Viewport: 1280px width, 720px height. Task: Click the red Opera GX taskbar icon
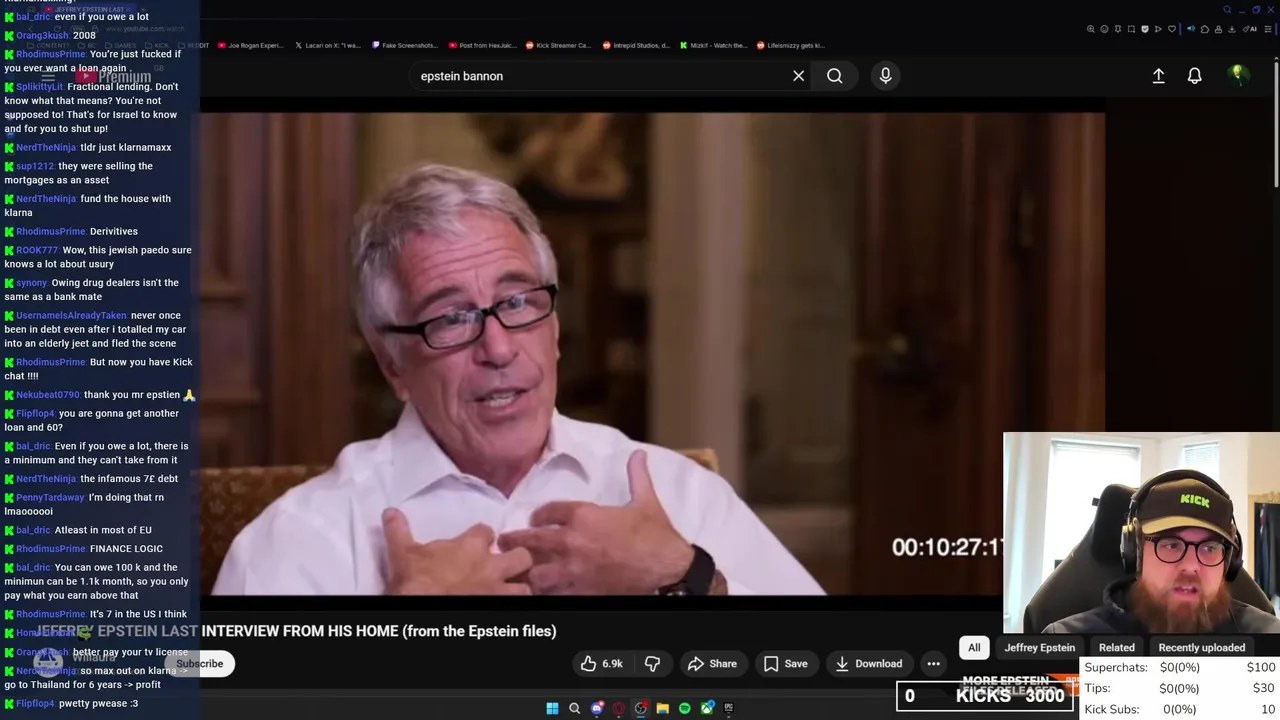tap(619, 708)
